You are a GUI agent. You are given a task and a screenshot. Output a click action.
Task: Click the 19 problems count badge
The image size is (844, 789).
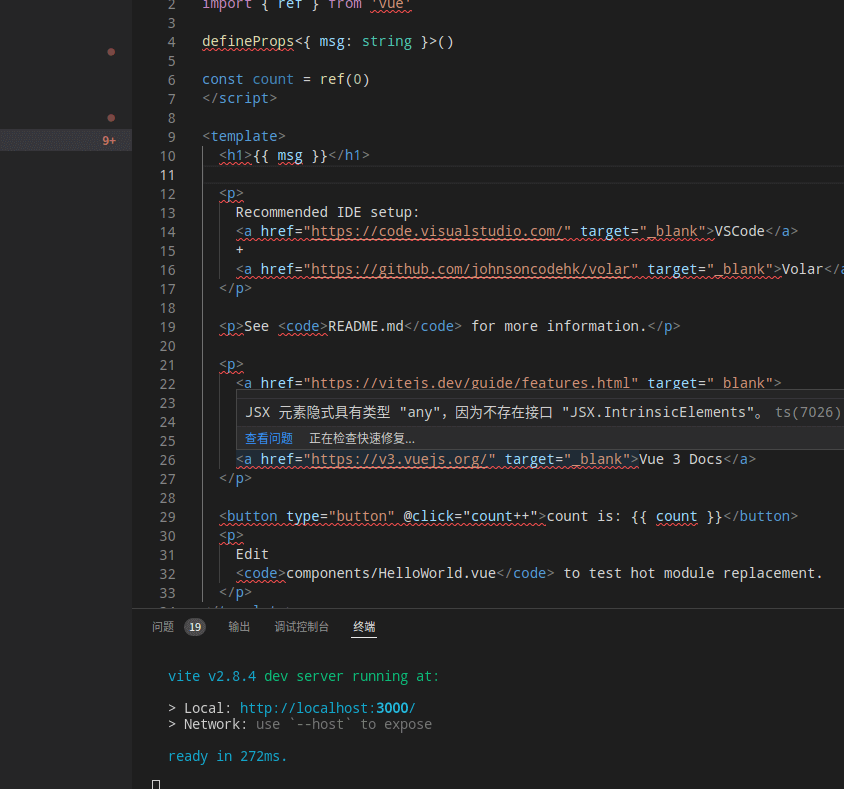(195, 627)
